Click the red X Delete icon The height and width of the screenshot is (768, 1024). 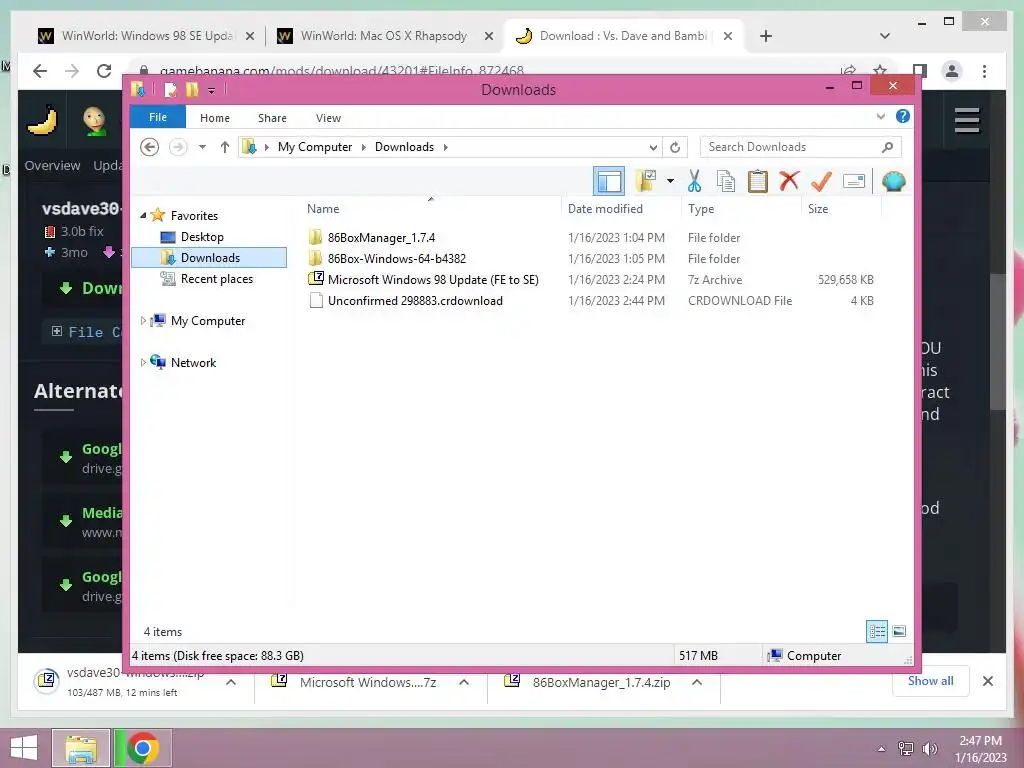(x=790, y=180)
